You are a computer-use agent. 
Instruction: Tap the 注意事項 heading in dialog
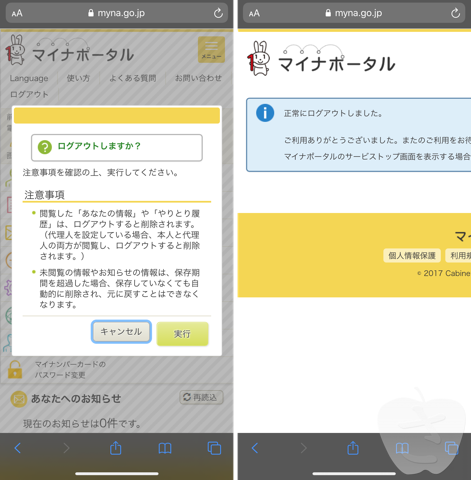click(x=44, y=195)
